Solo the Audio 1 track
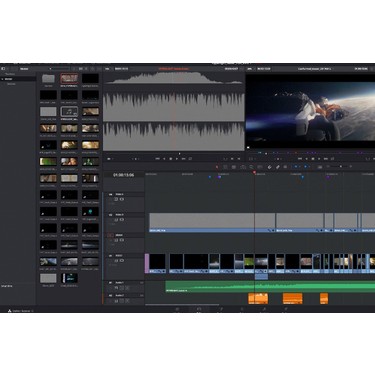 [122, 288]
